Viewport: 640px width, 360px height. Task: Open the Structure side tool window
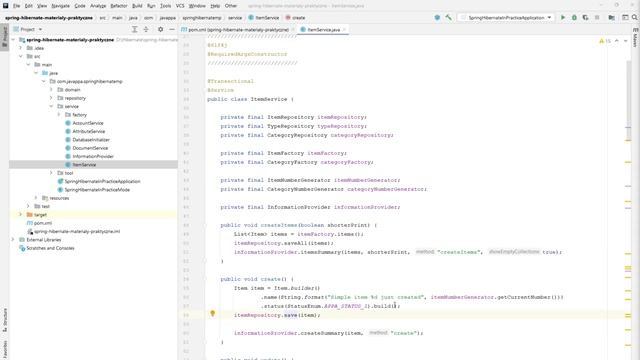click(x=4, y=319)
